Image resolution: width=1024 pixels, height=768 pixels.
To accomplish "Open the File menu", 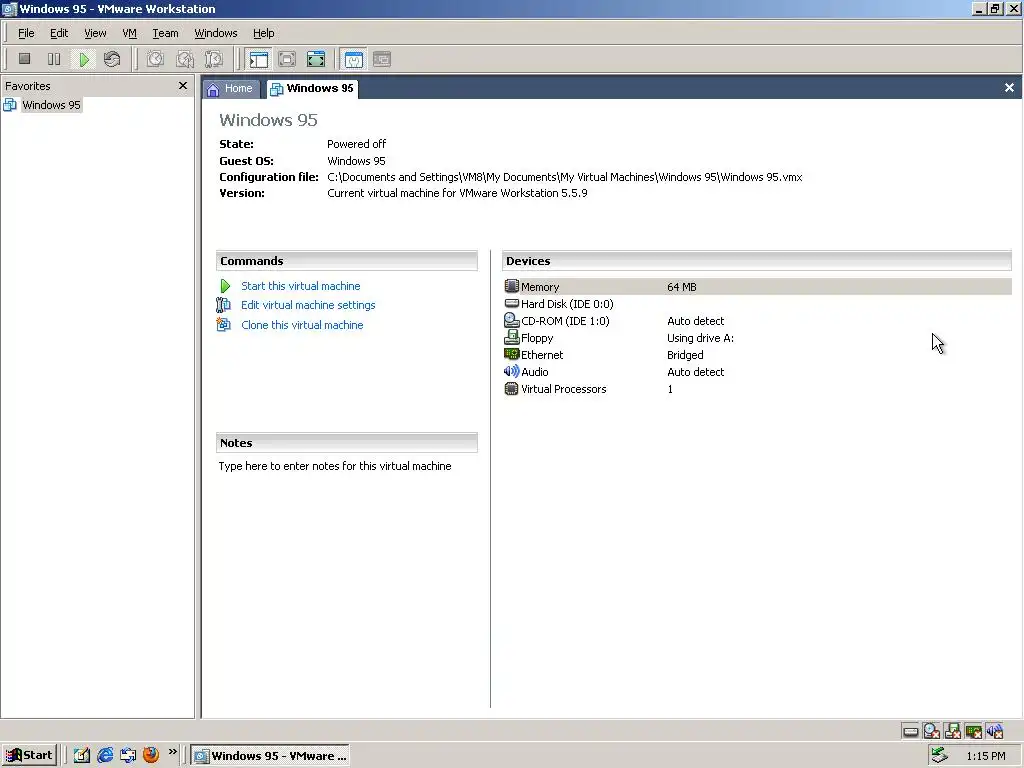I will (x=26, y=33).
